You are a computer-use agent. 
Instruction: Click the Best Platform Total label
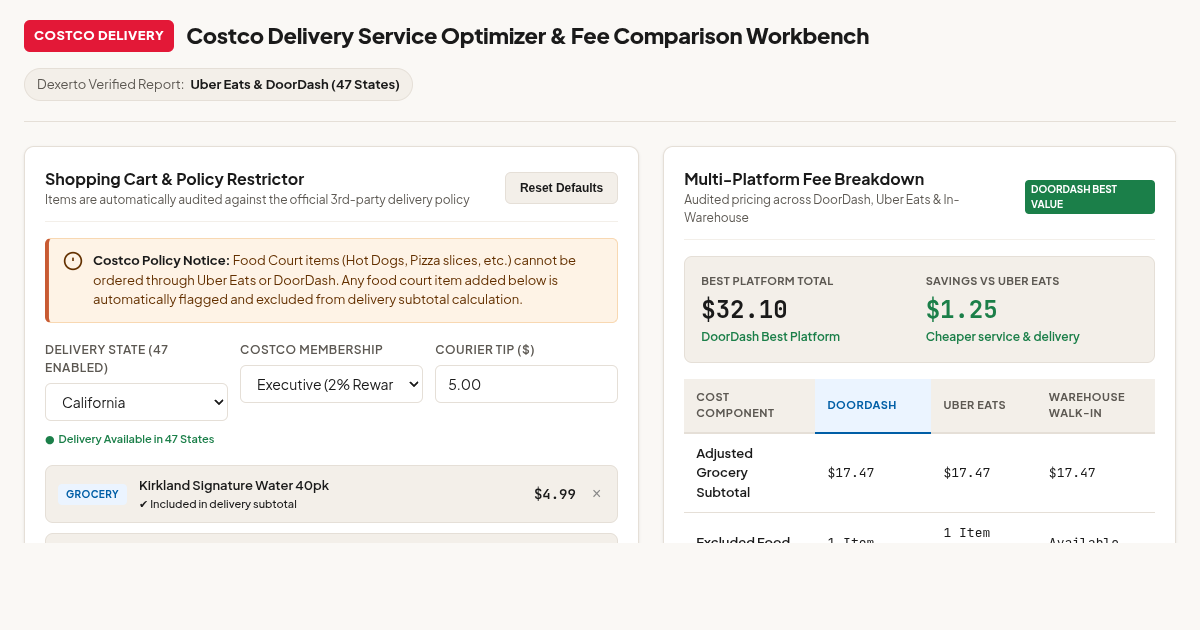pos(767,281)
